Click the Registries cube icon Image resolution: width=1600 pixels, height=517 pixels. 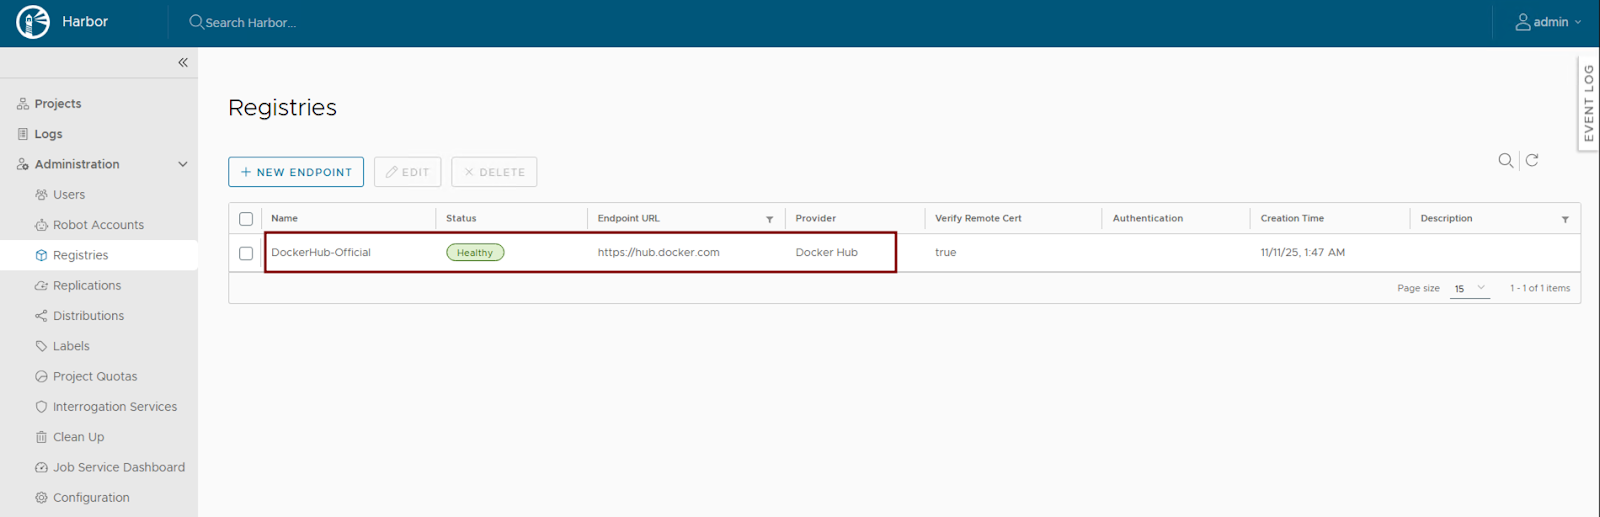tap(41, 255)
